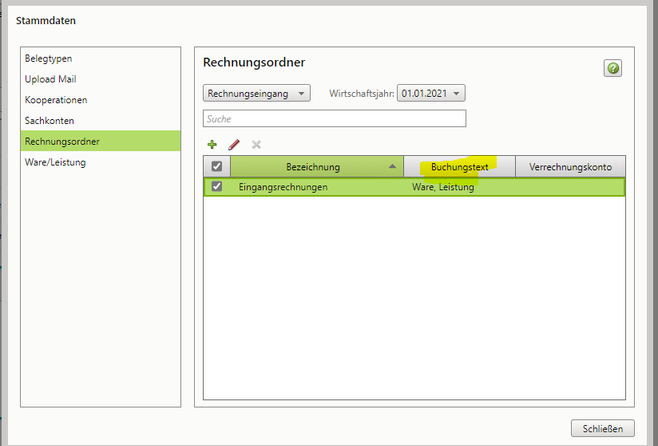Viewport: 658px width, 446px height.
Task: Toggle the select-all checkbox in table header
Action: point(217,167)
